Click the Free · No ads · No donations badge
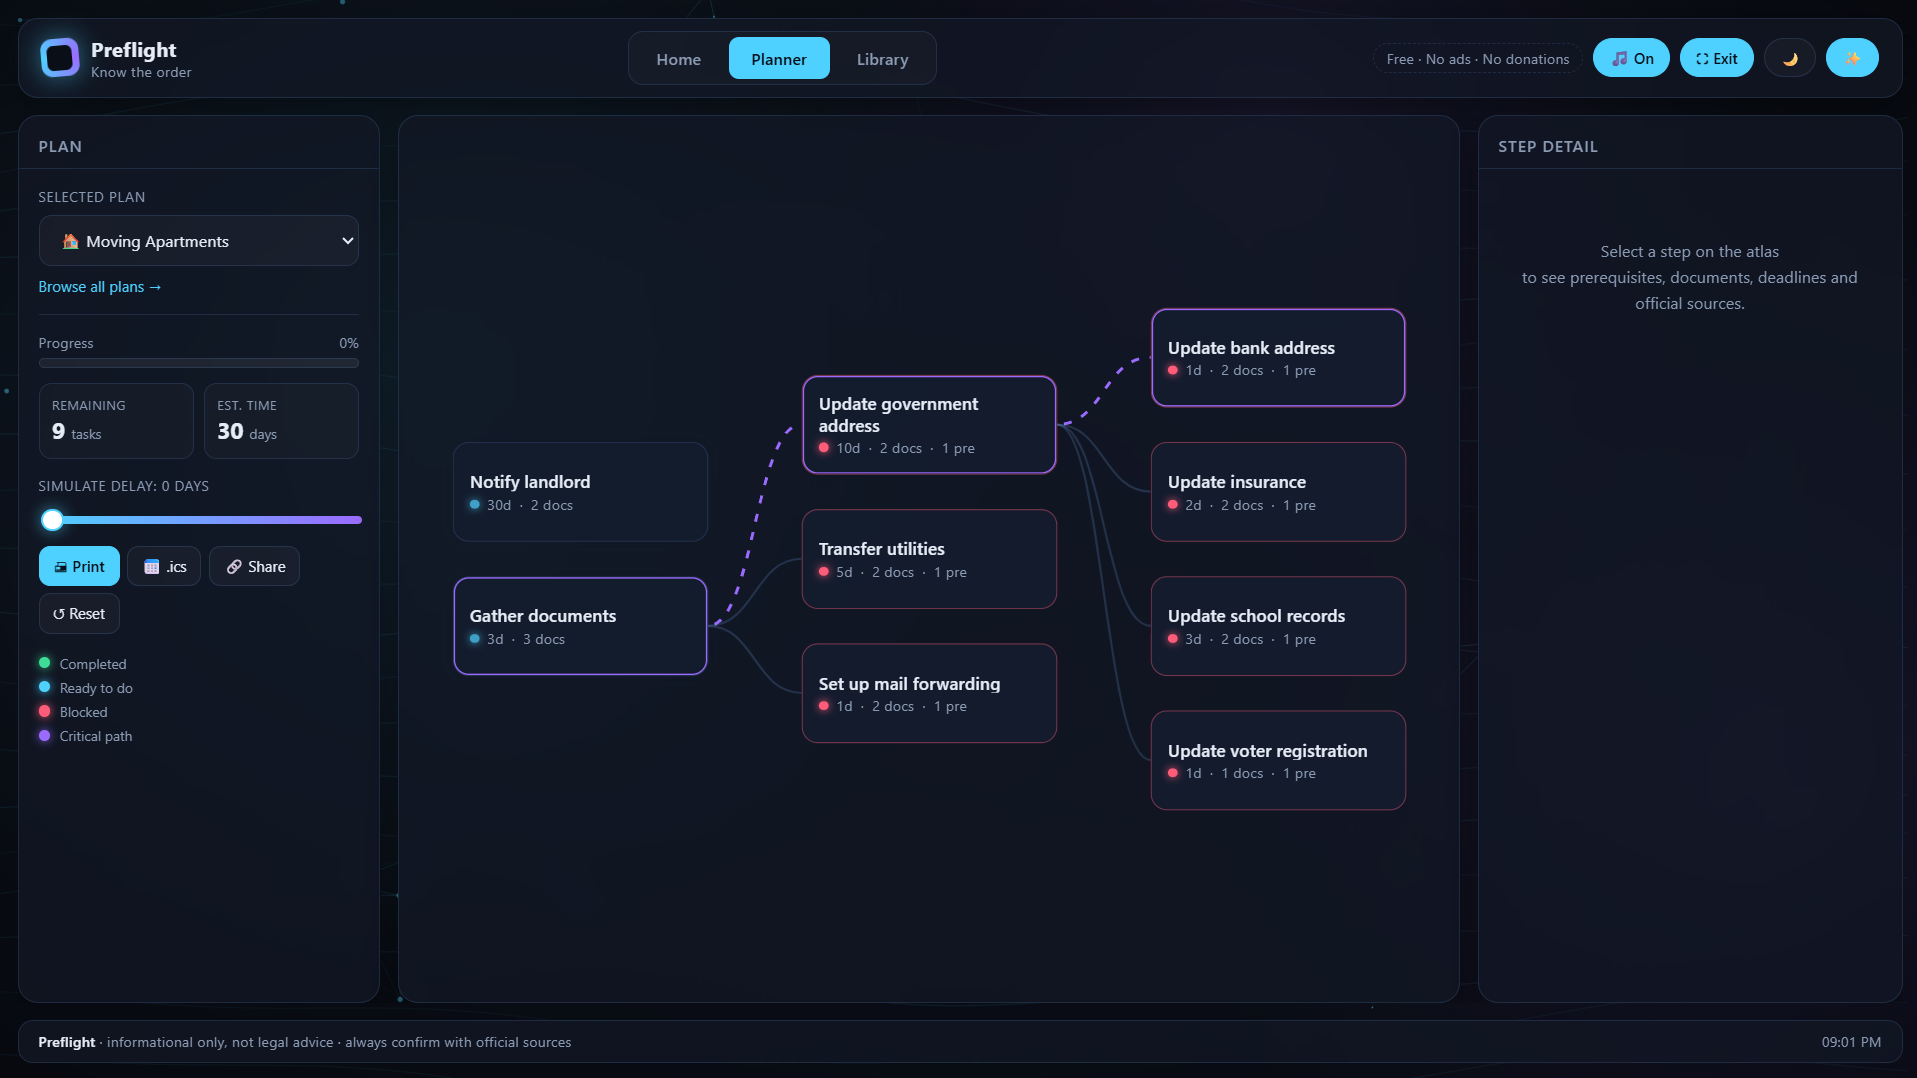The height and width of the screenshot is (1078, 1917). click(x=1477, y=59)
